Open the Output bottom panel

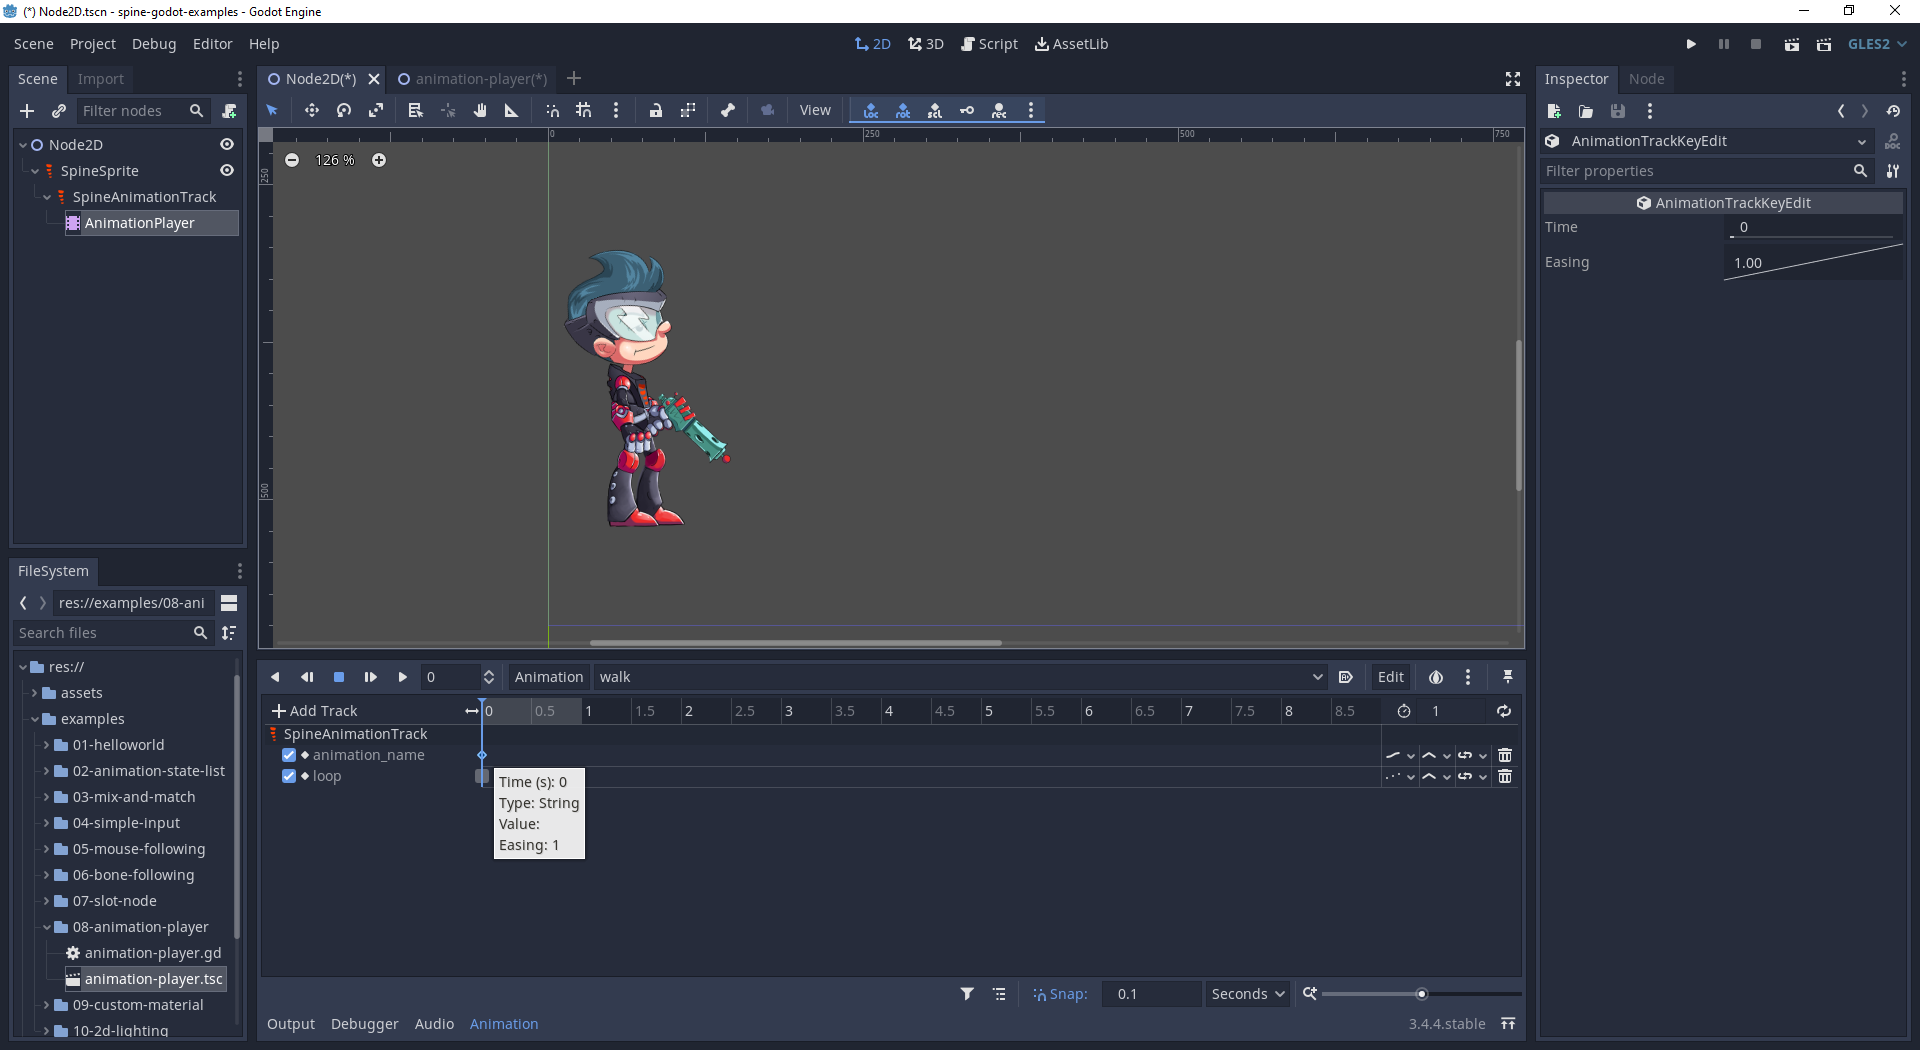291,1024
